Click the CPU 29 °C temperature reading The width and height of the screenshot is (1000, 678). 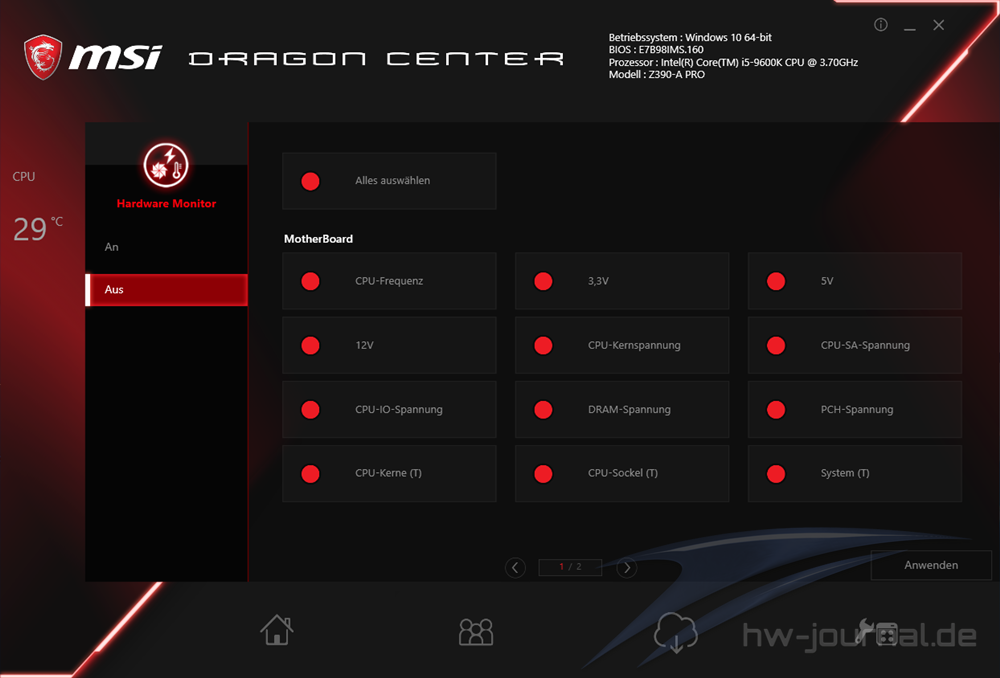(x=38, y=229)
